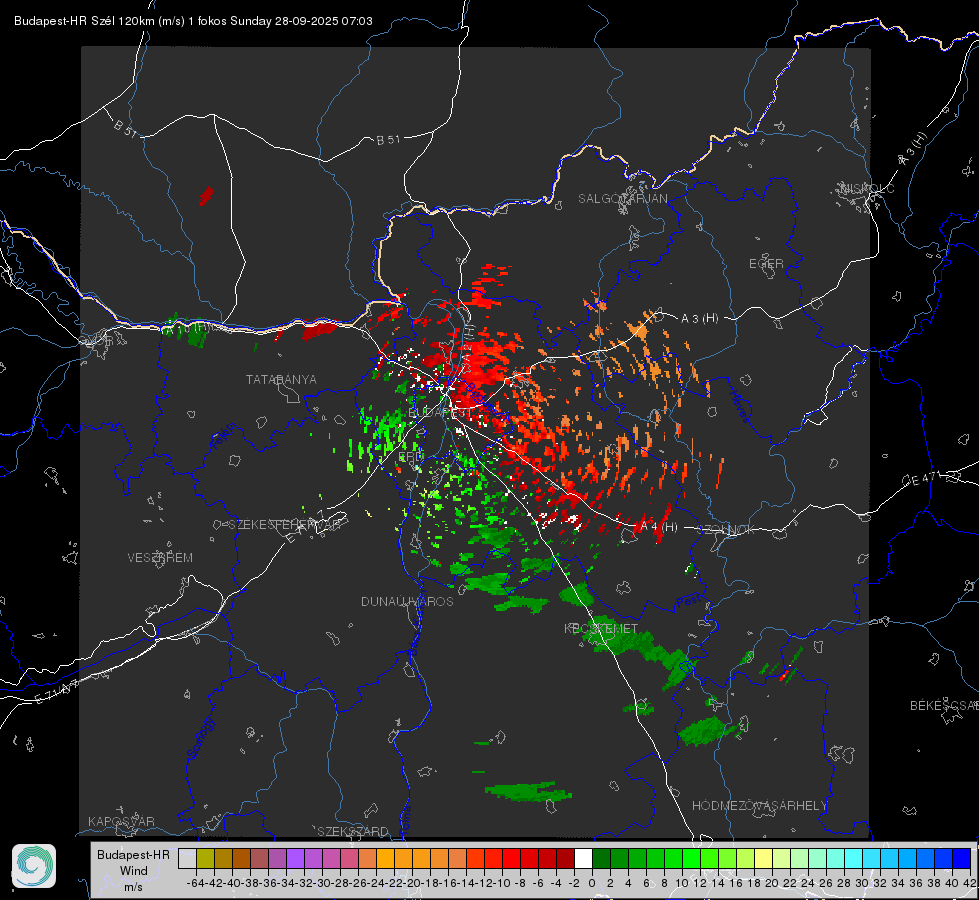Image resolution: width=979 pixels, height=900 pixels.
Task: Click the BÉKÉSCSABA city label
Action: [x=944, y=706]
